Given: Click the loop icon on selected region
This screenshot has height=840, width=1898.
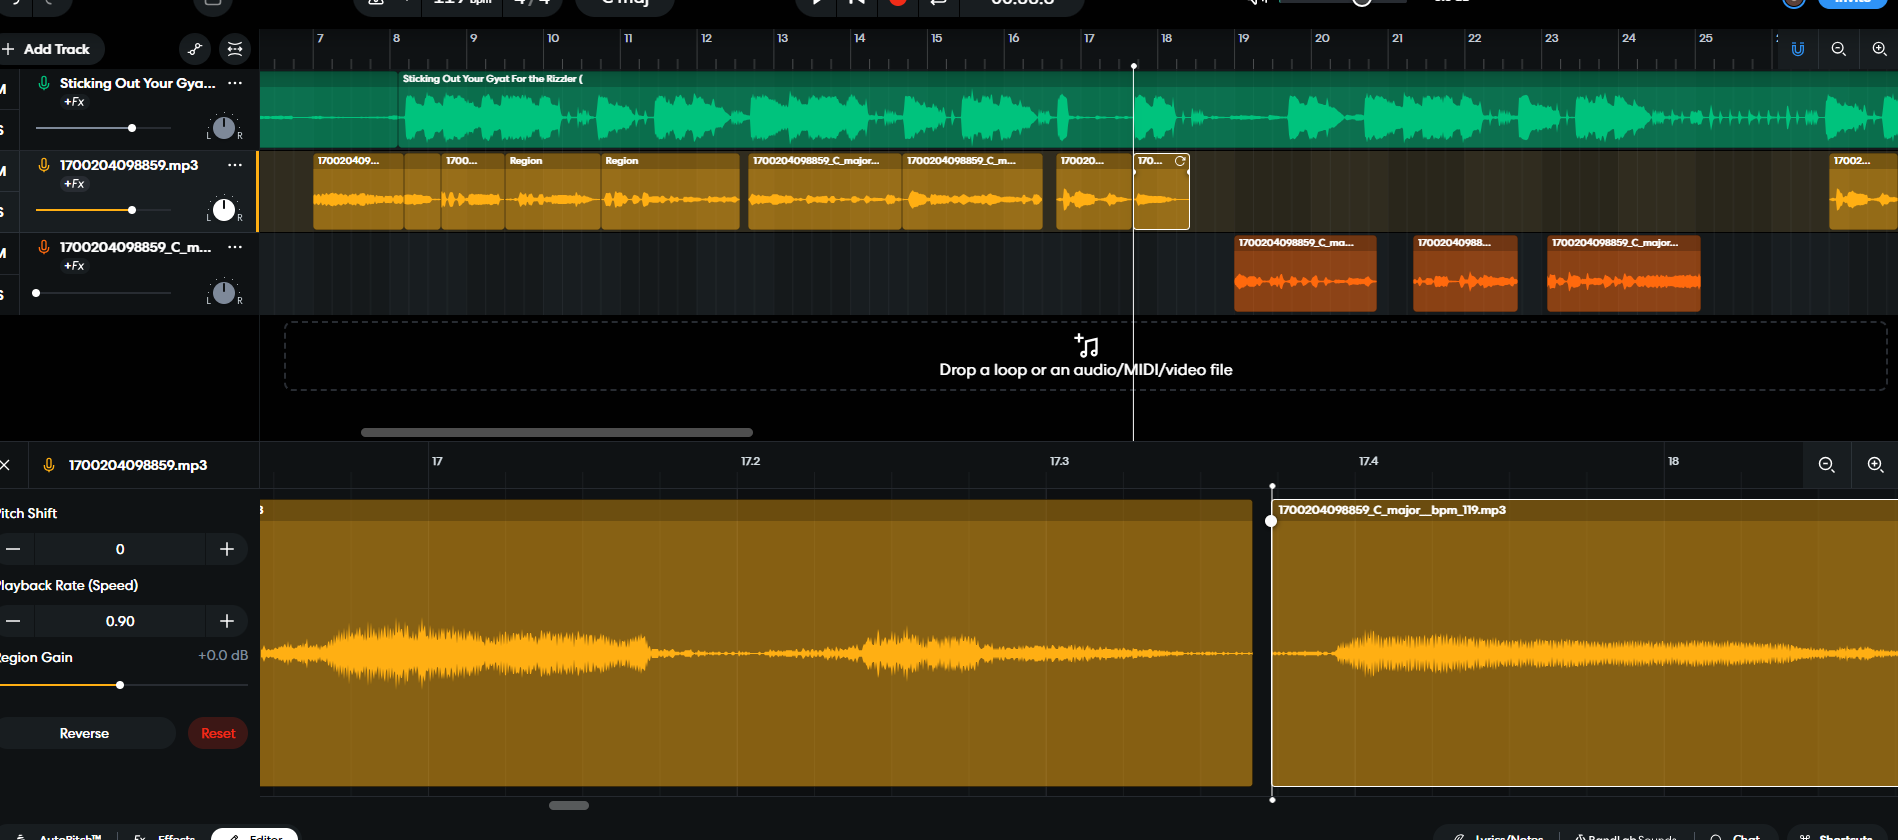Looking at the screenshot, I should point(1180,161).
